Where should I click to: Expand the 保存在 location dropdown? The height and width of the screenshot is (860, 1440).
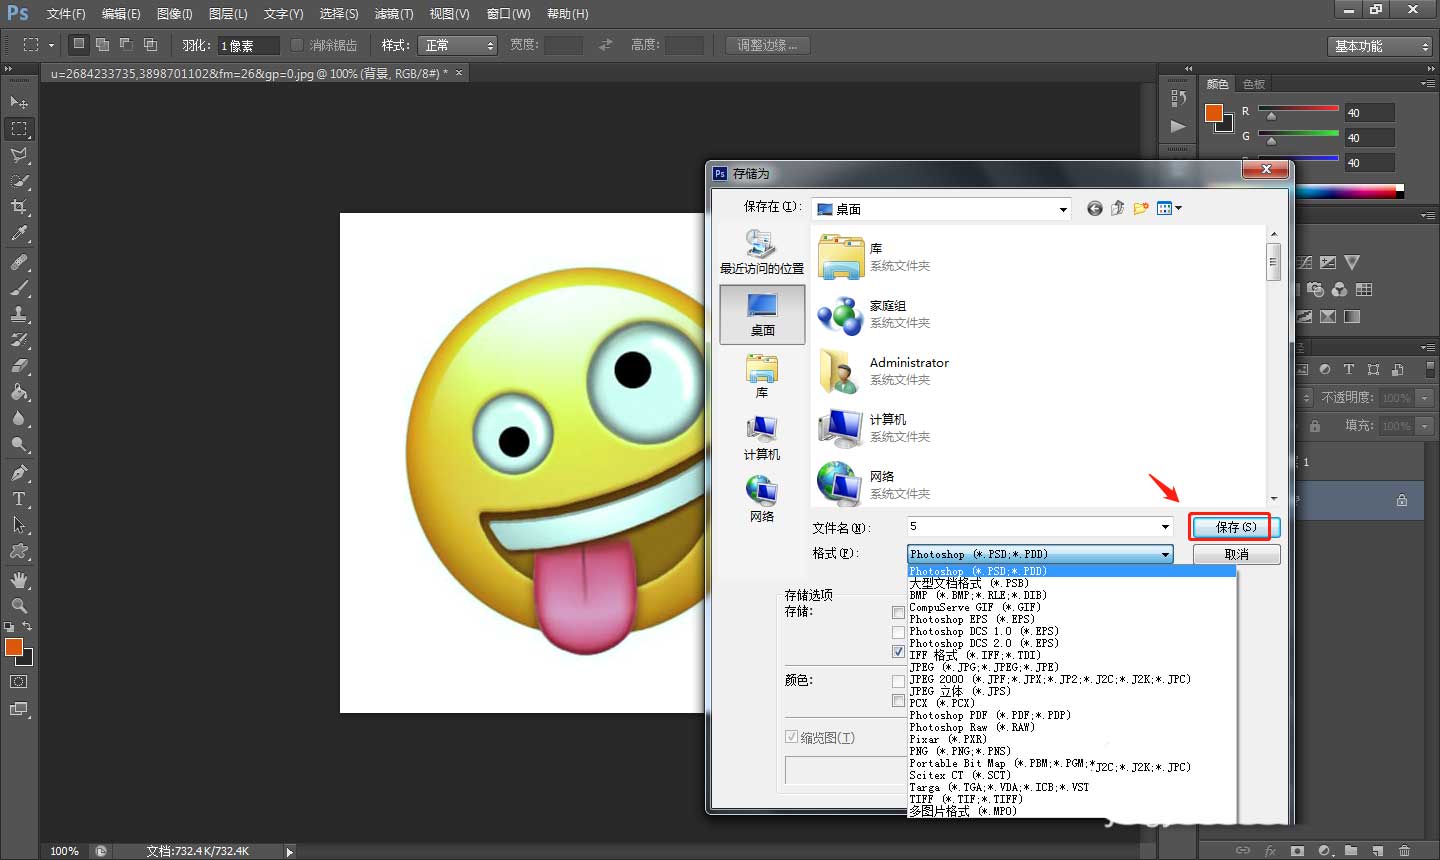[1062, 209]
